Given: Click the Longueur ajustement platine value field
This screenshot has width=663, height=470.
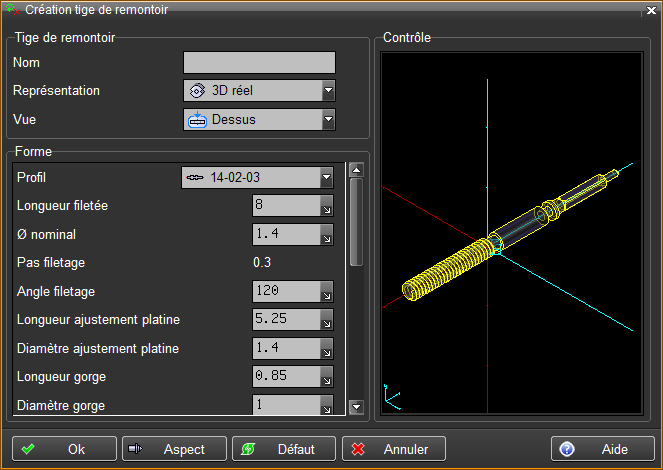Looking at the screenshot, I should pos(287,319).
